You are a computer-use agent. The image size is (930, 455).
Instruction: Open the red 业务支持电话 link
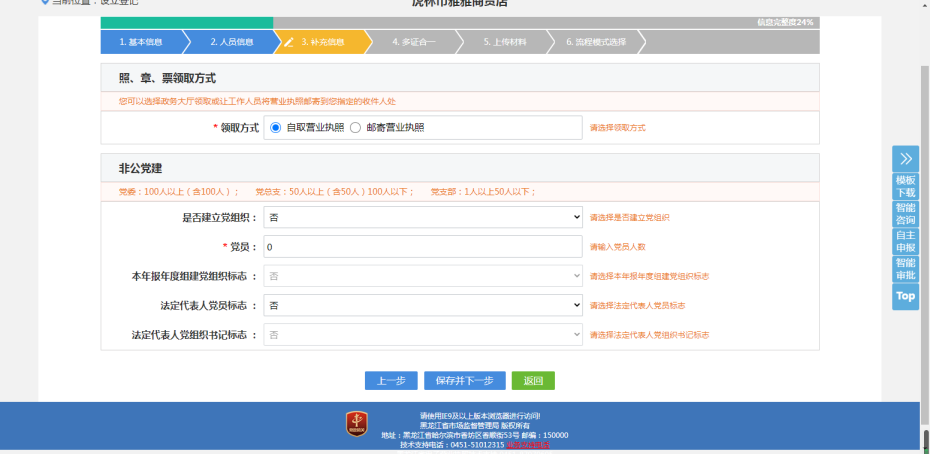coord(527,444)
